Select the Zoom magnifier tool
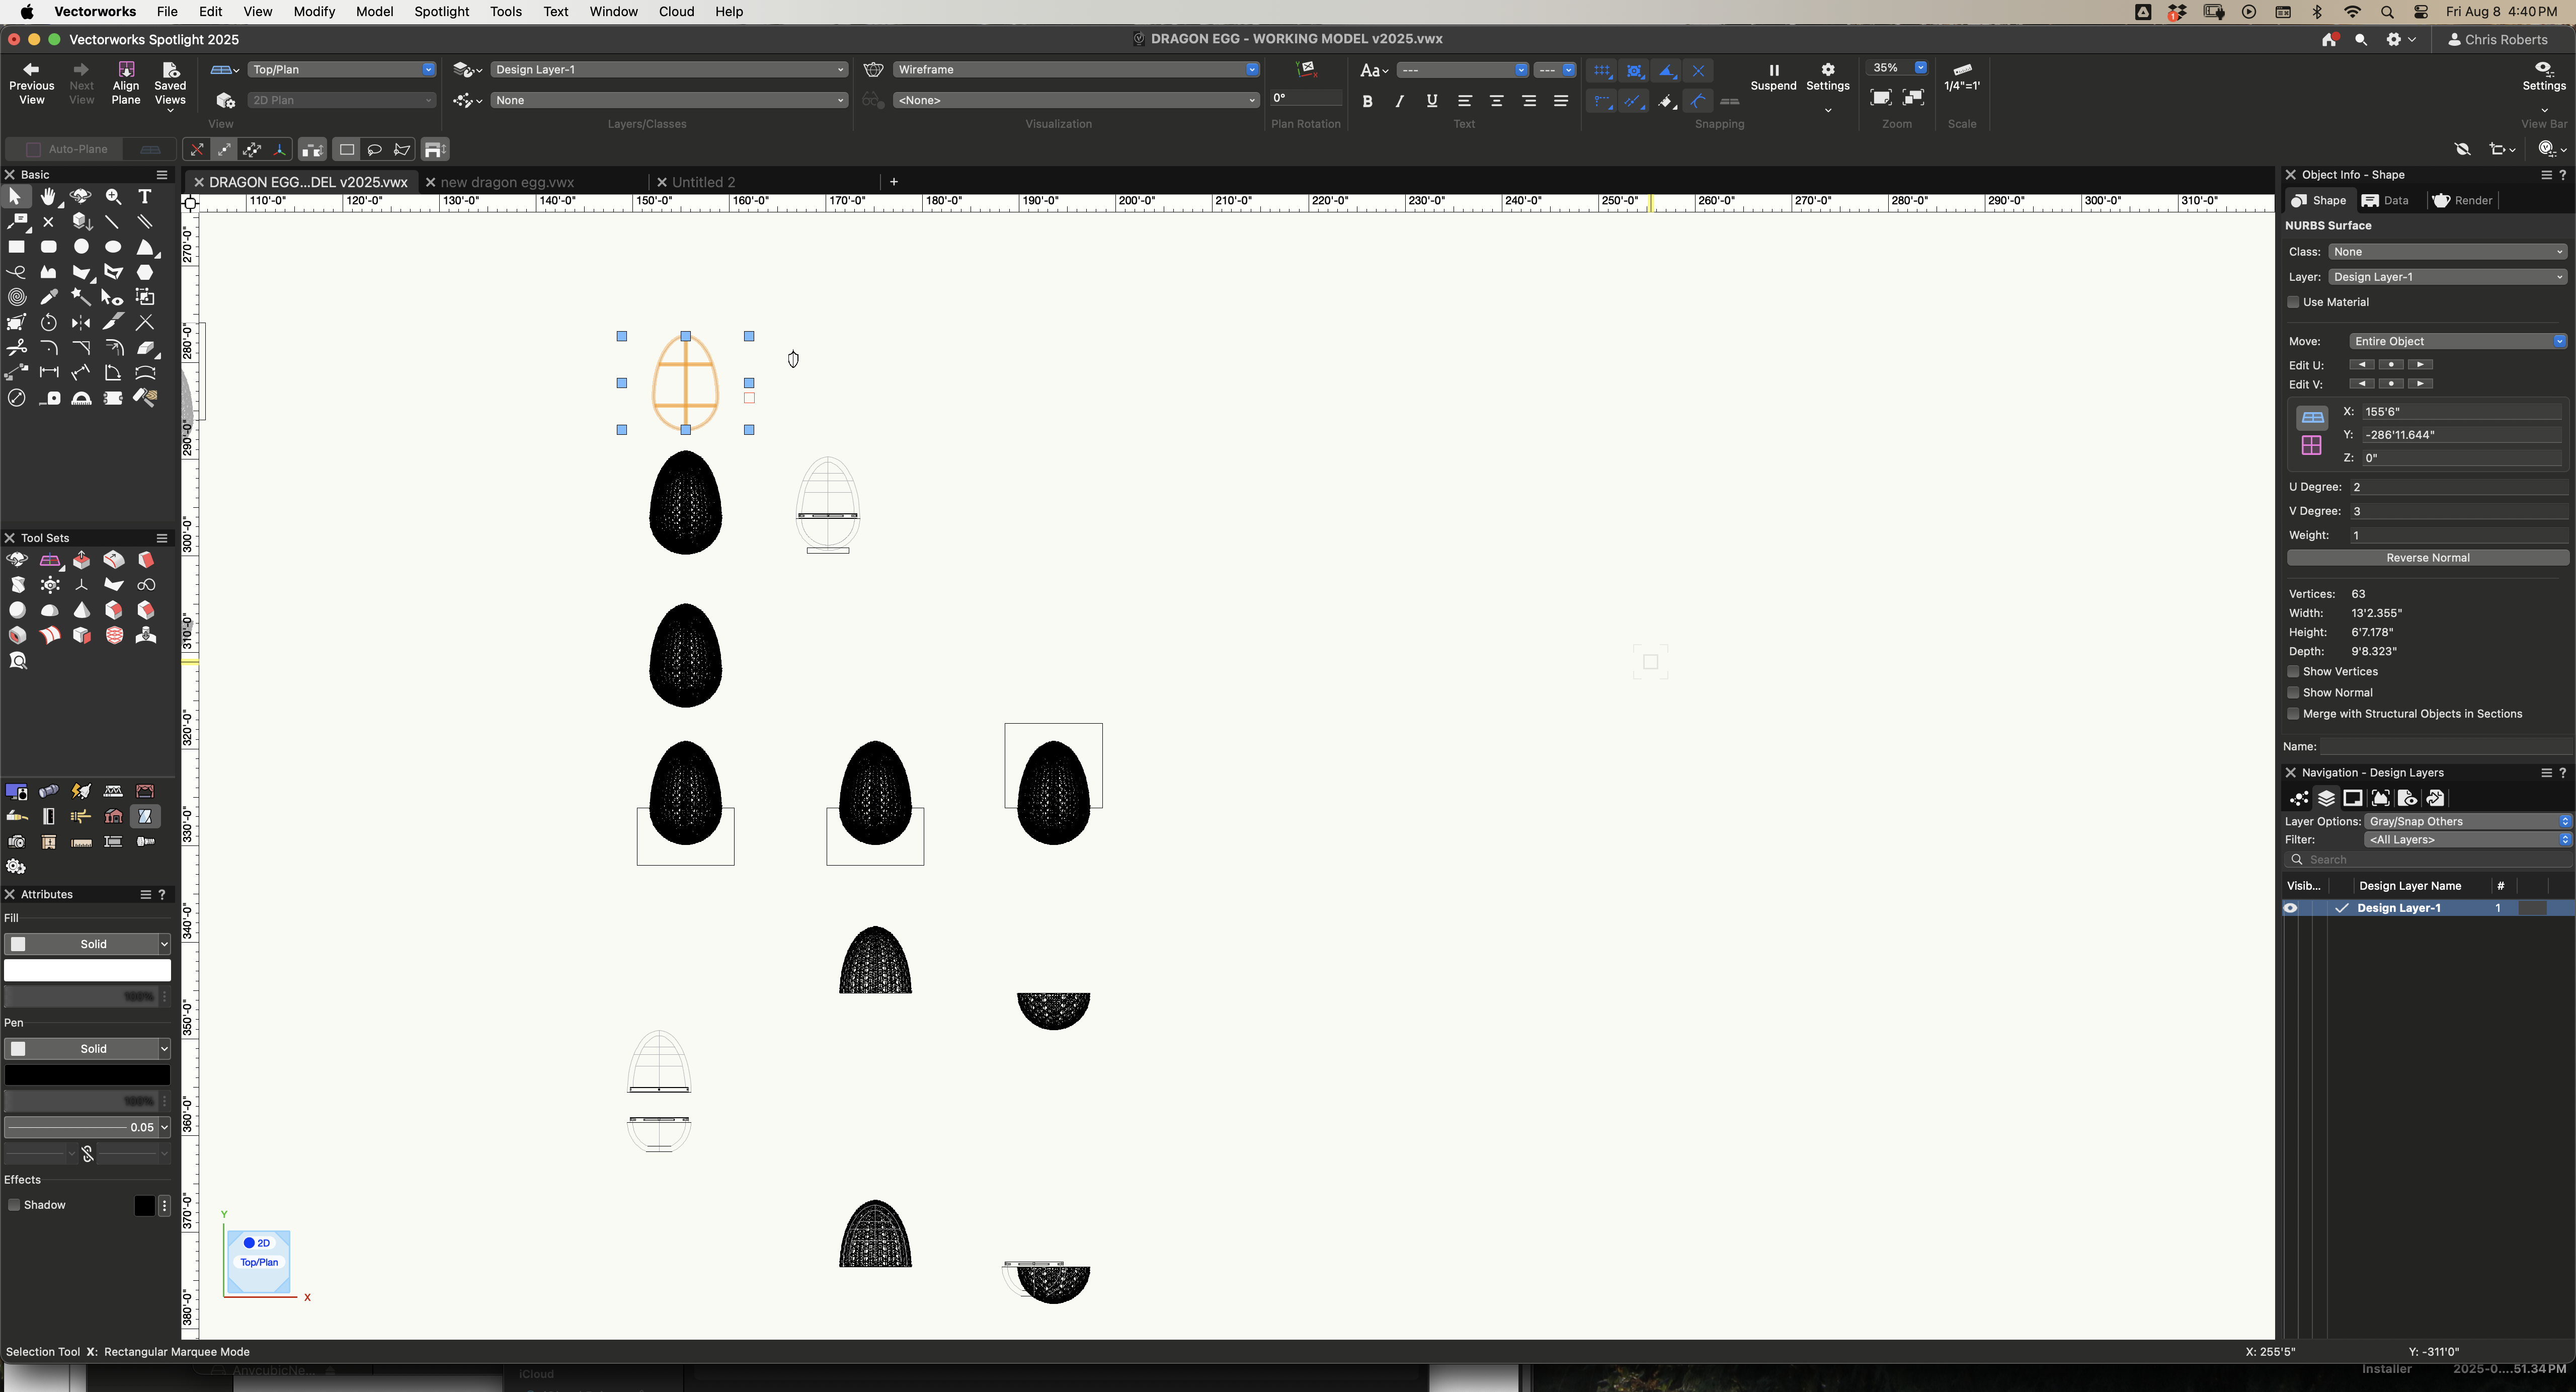 point(113,197)
